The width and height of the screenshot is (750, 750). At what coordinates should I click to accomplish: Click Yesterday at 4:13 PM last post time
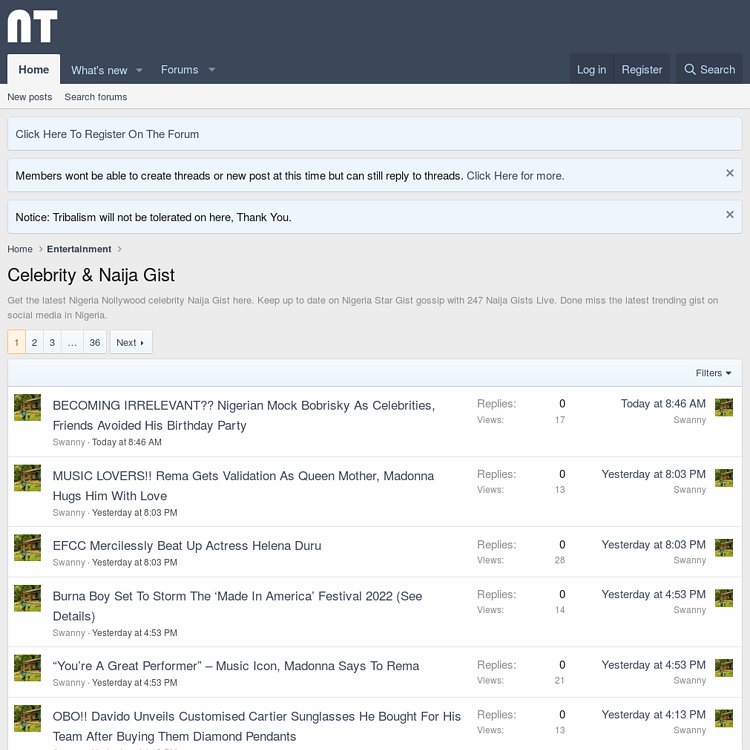coord(653,714)
